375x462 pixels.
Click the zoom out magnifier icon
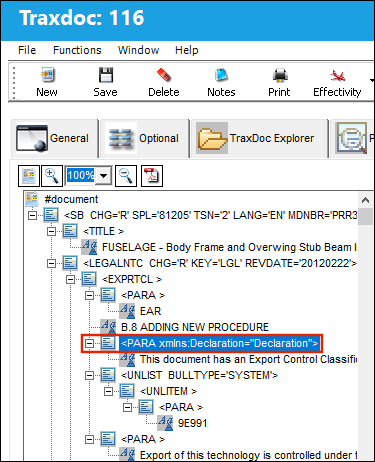point(126,176)
